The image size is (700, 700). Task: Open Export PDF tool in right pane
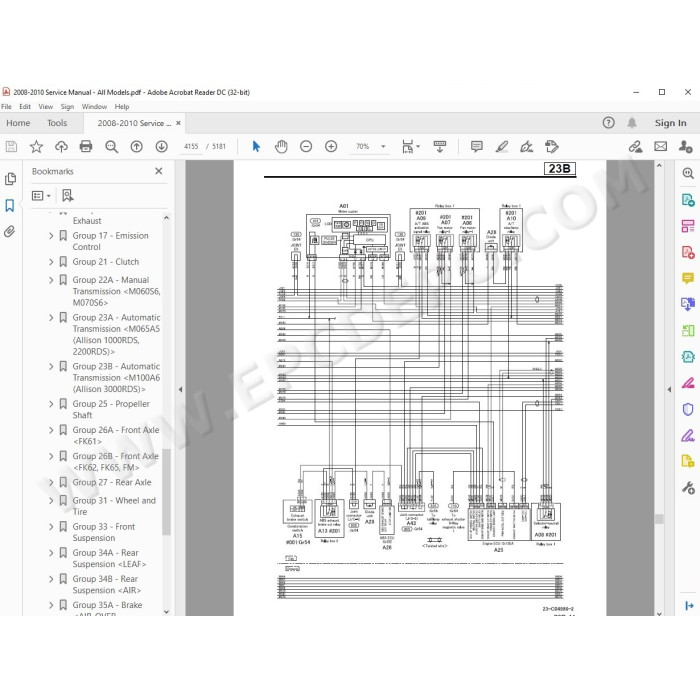(x=688, y=199)
